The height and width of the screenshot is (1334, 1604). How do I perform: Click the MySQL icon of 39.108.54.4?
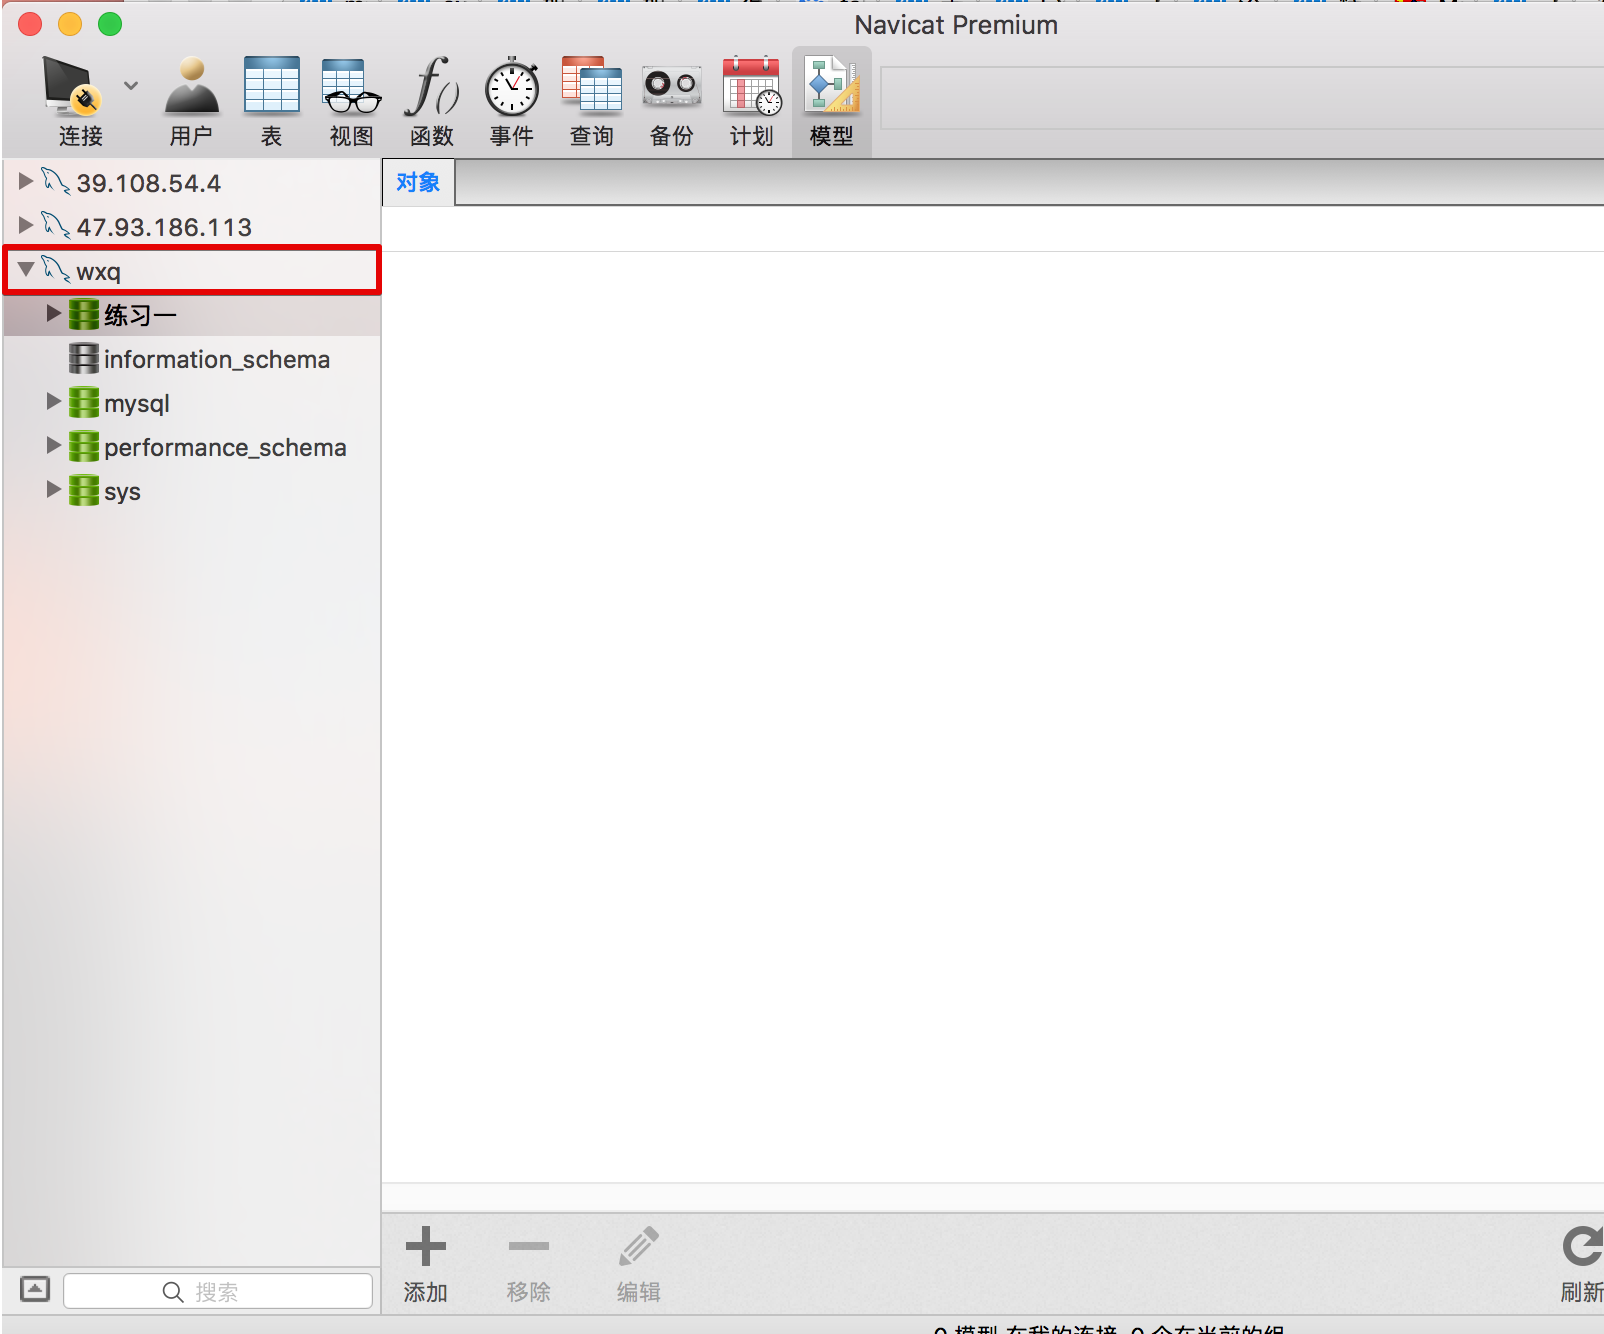pos(56,182)
